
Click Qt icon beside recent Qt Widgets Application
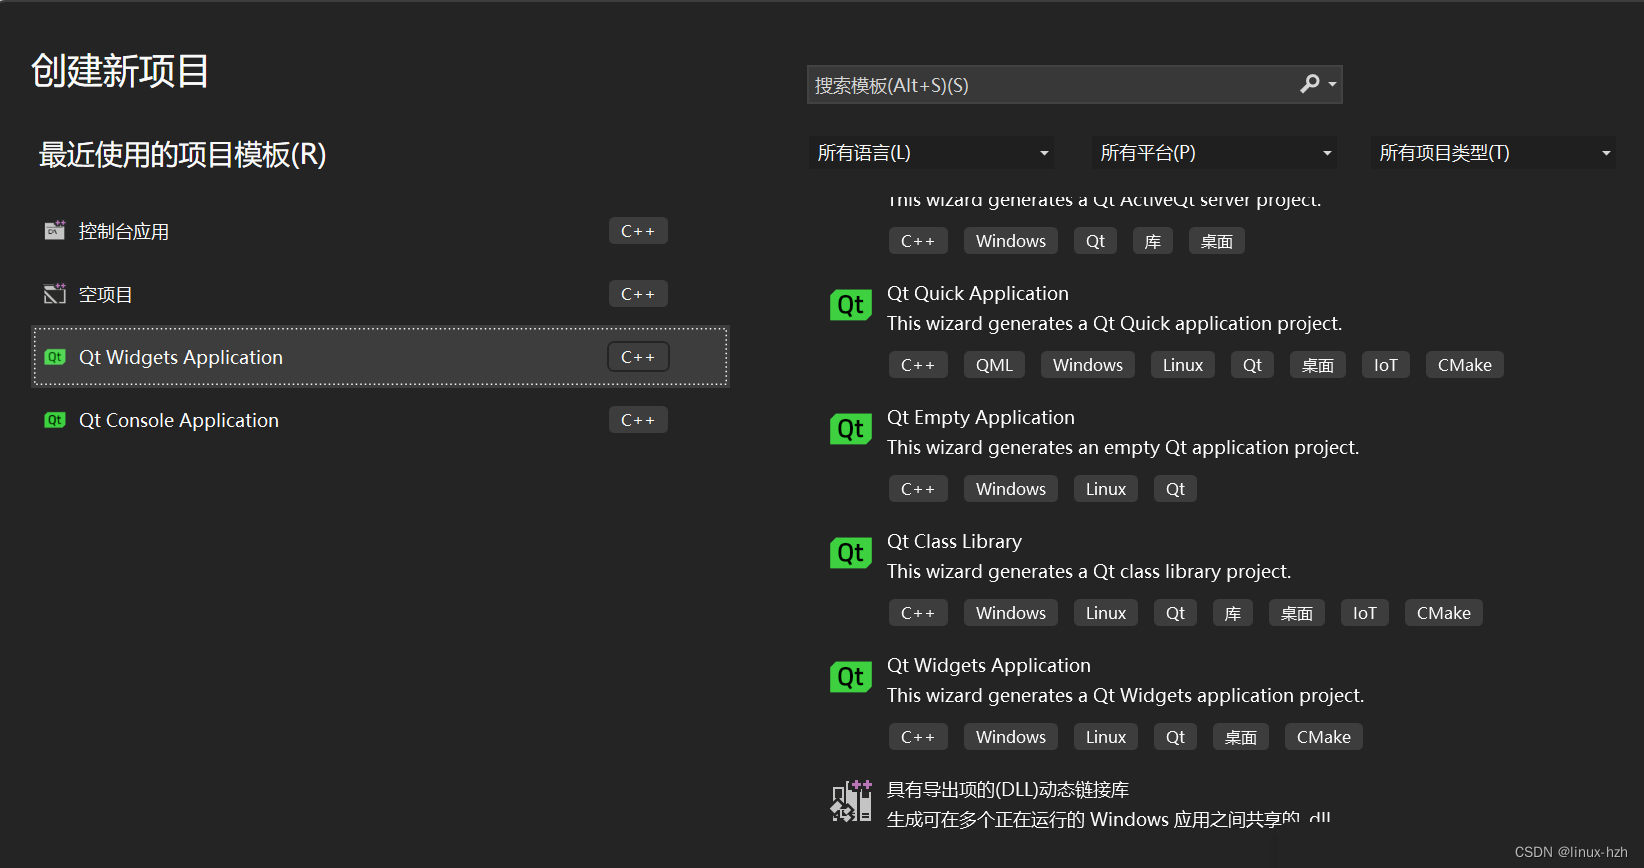click(x=55, y=357)
